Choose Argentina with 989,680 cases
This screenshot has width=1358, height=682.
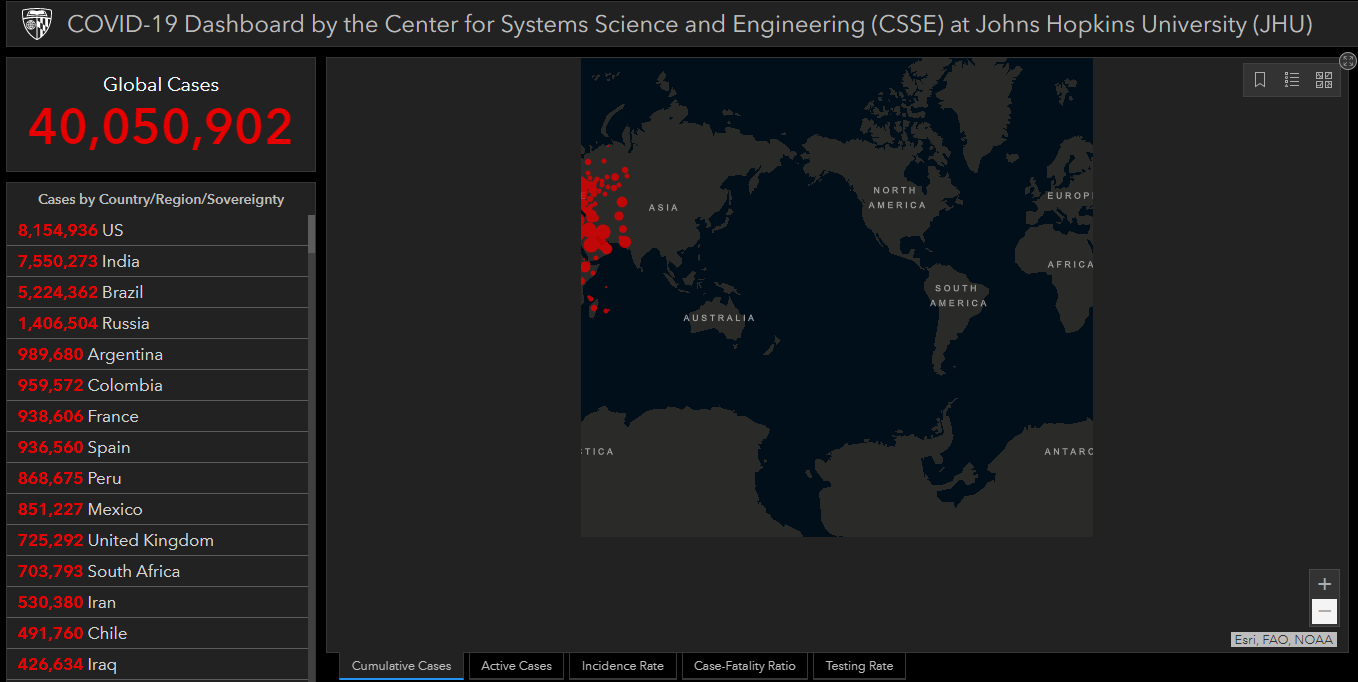[x=158, y=354]
